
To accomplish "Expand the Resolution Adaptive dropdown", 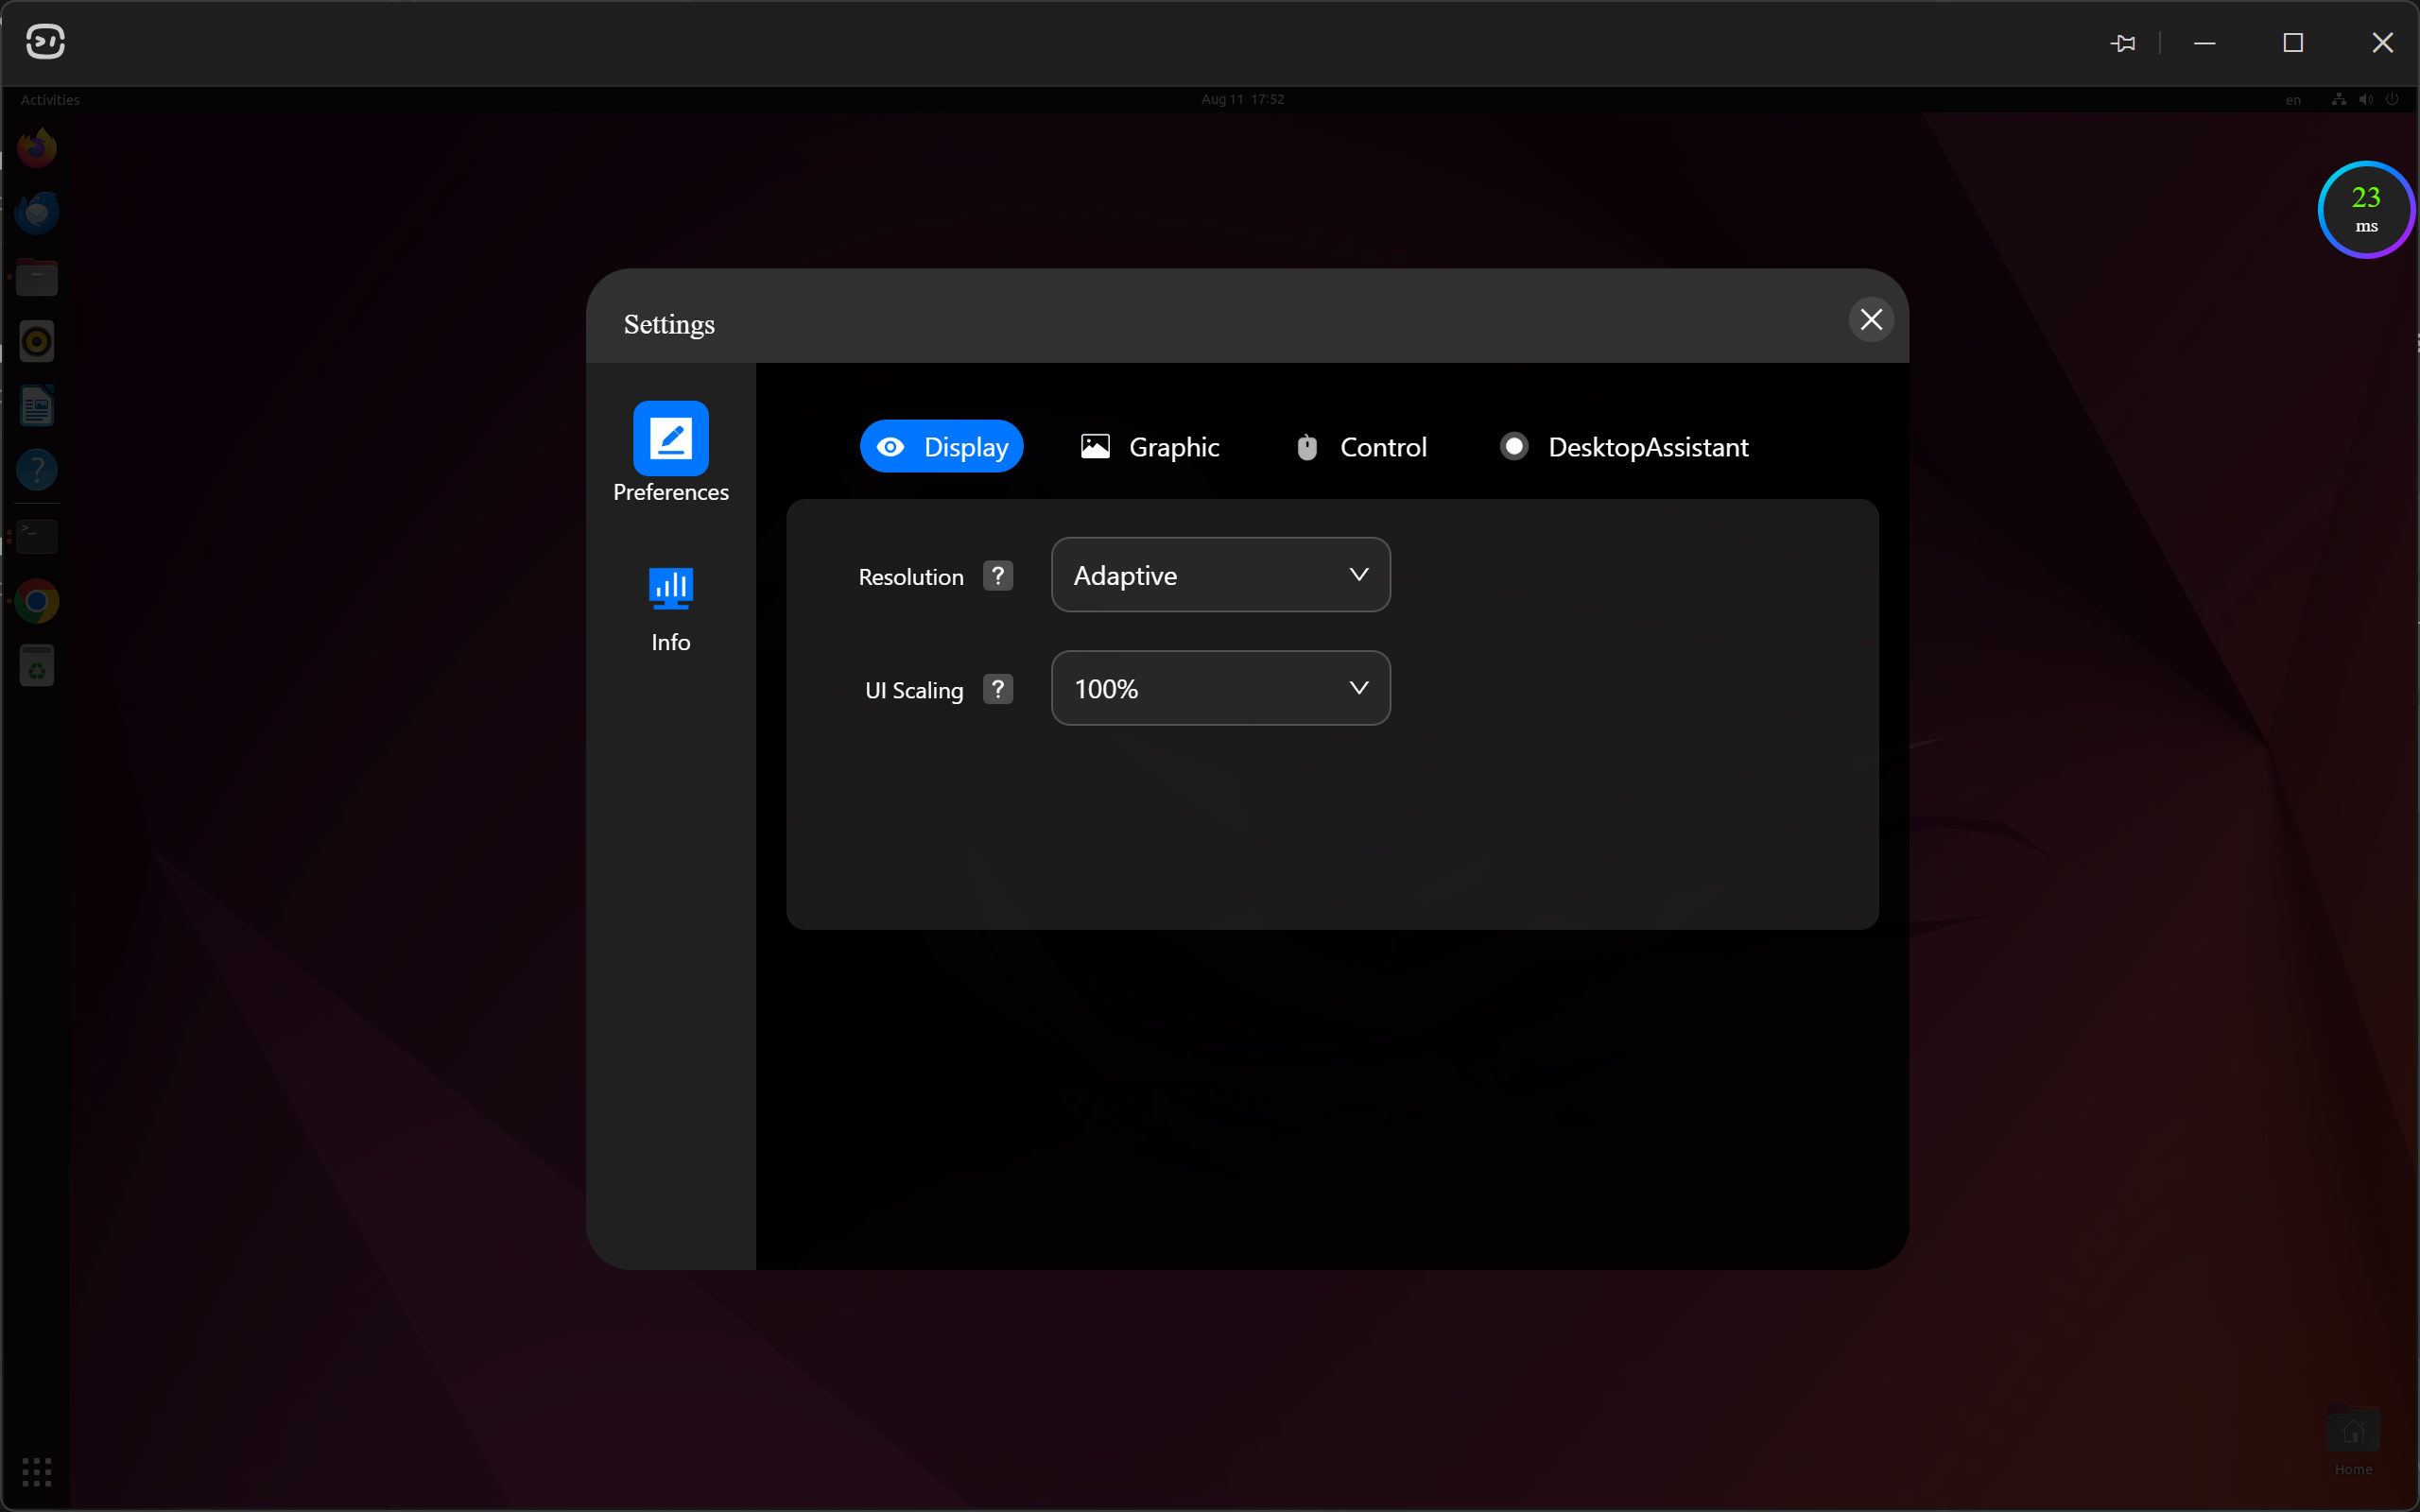I will 1220,575.
